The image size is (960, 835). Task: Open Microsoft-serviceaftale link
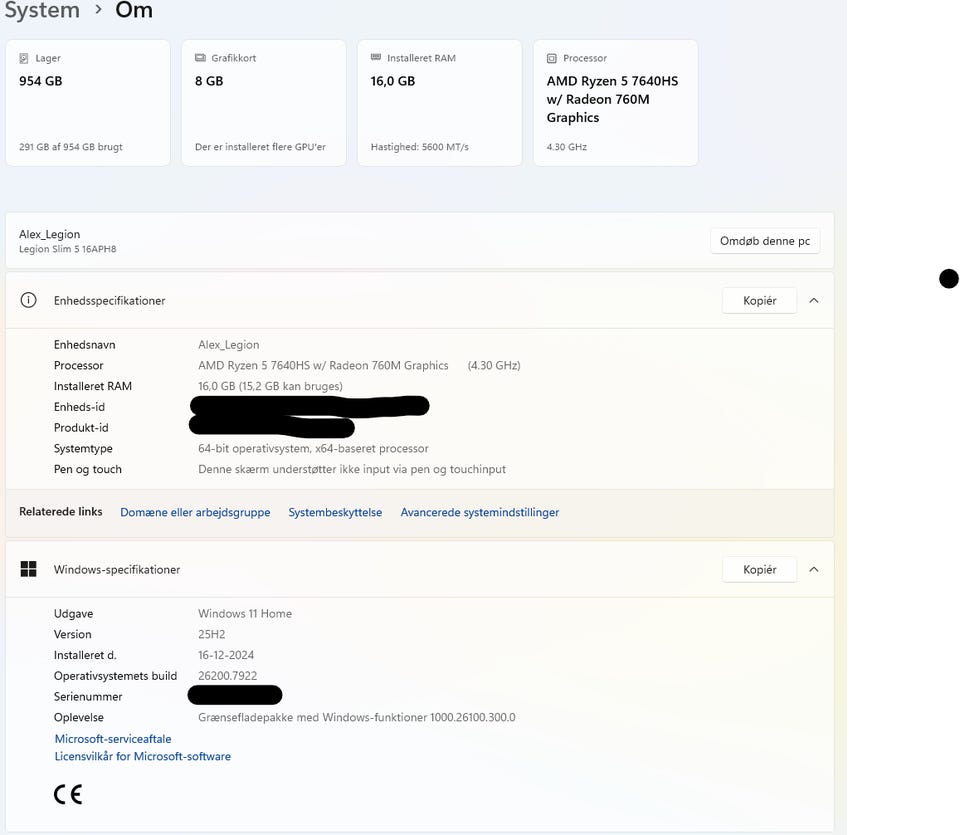click(113, 739)
